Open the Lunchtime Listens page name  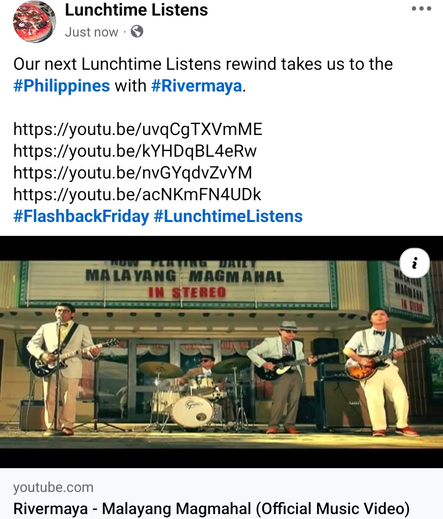coord(136,10)
